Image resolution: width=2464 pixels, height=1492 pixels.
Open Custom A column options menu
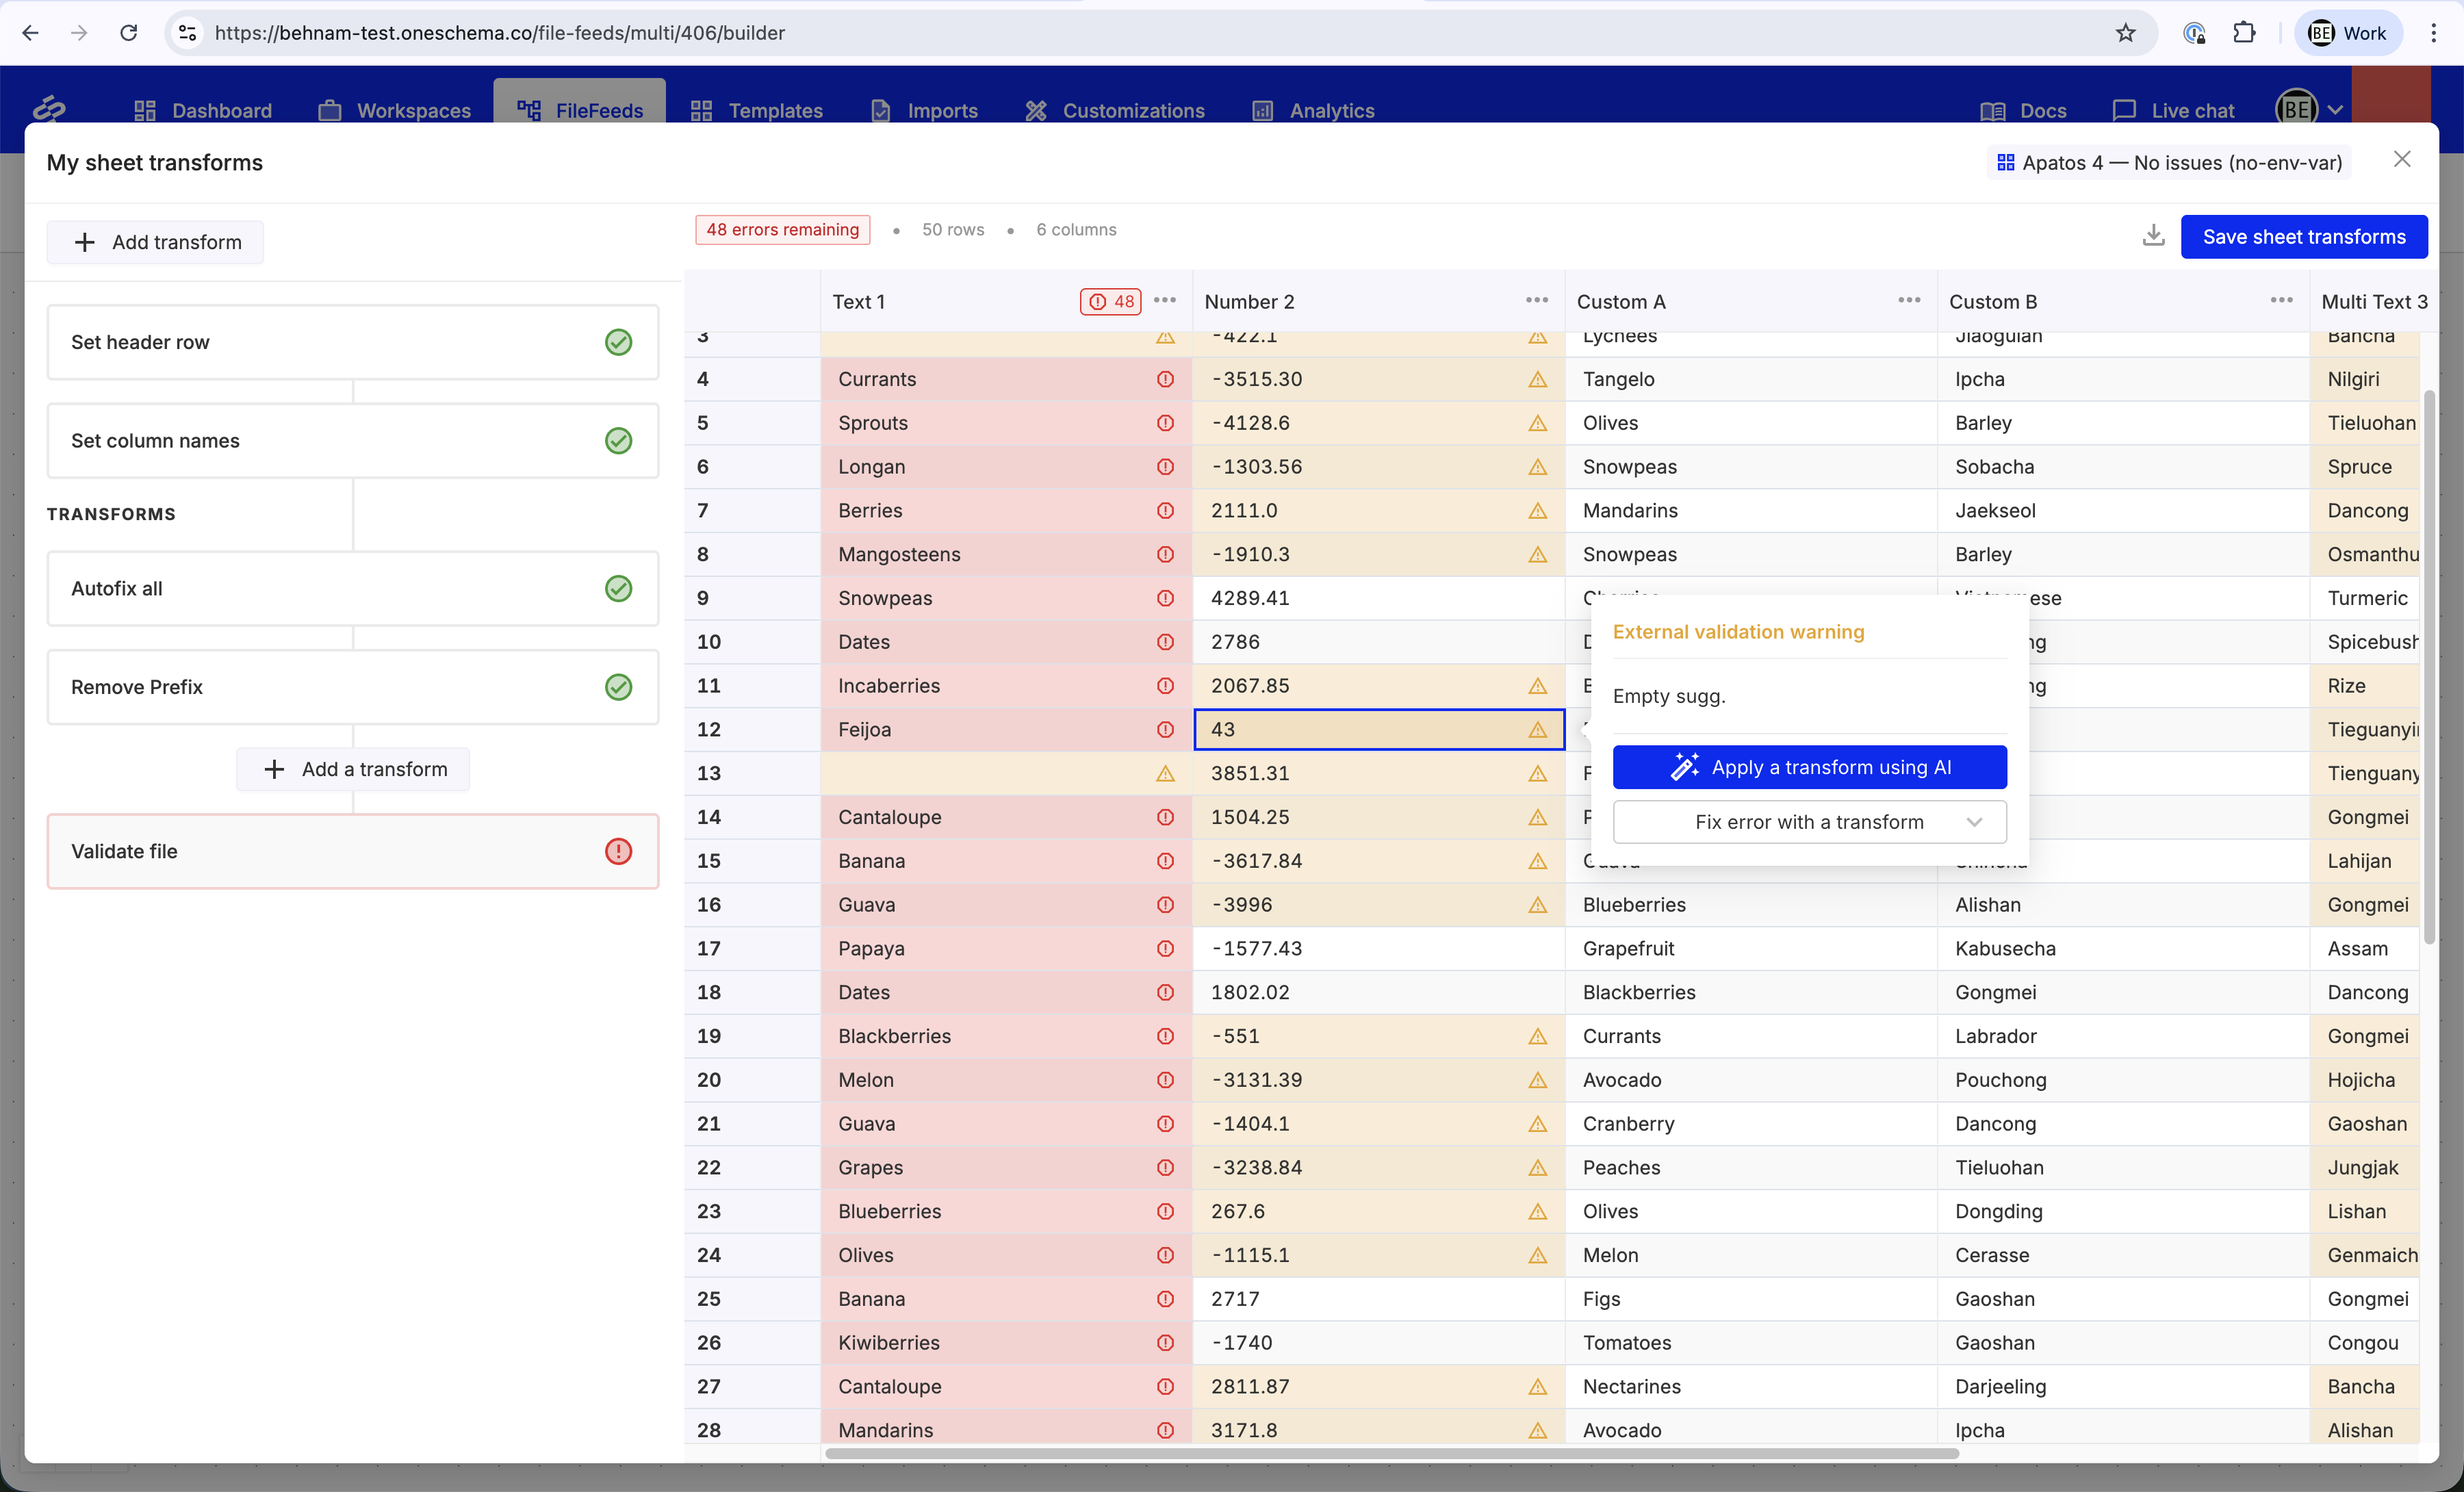click(1908, 301)
